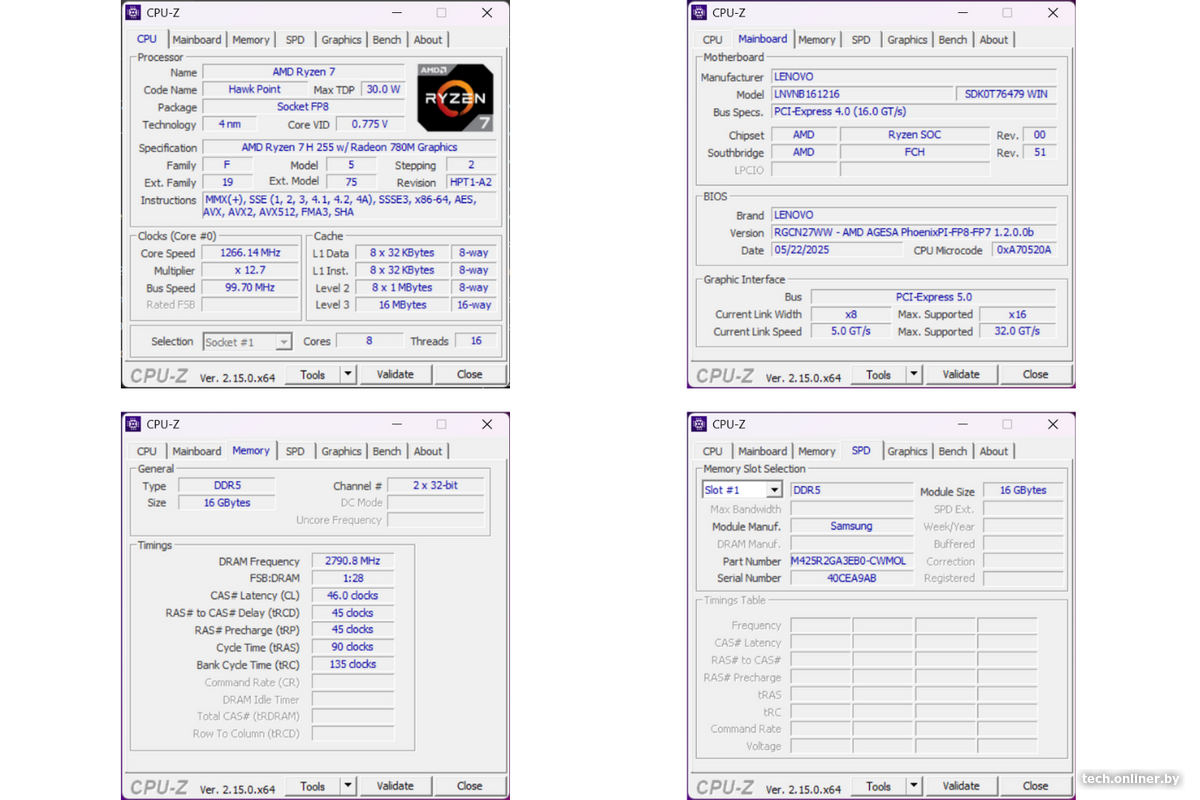
Task: Click the CPU-Z title bar icon in the SPD window
Action: pos(699,424)
